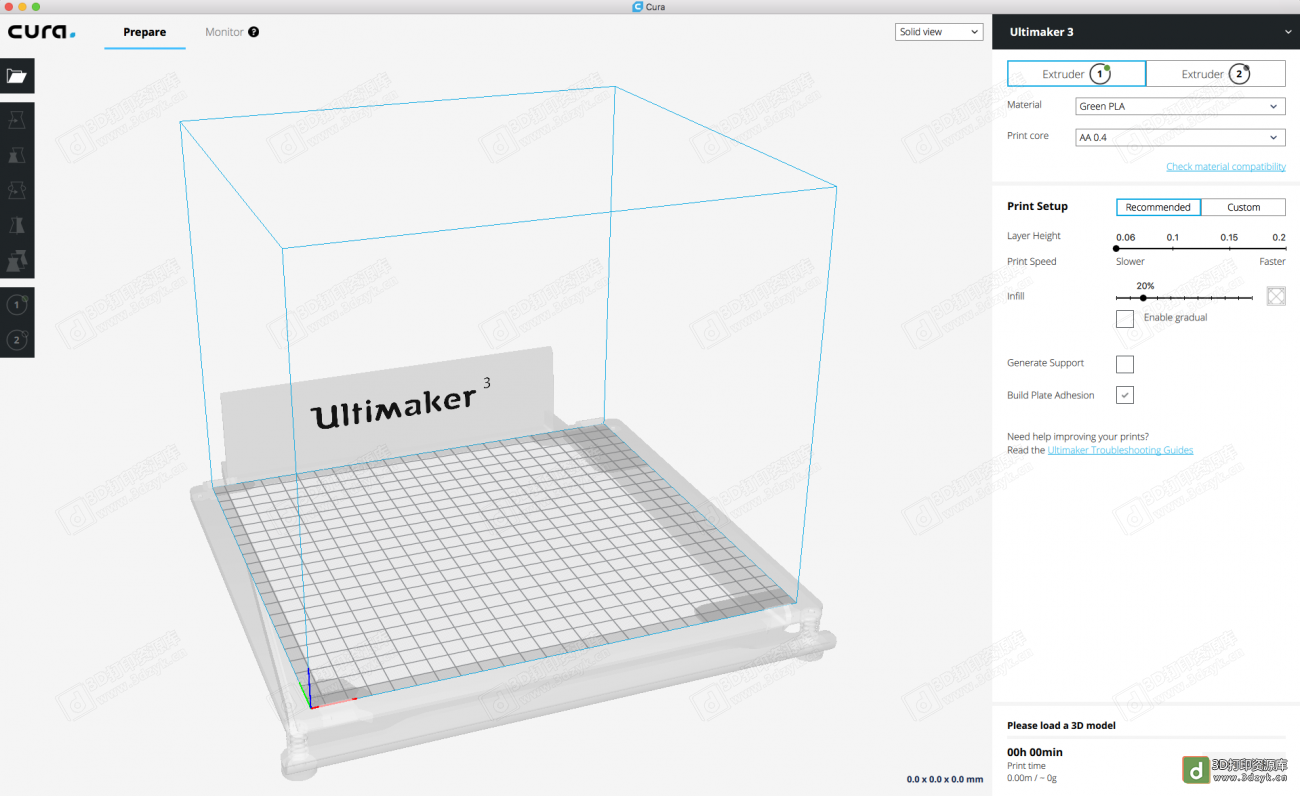
Task: Click the 20% infill value label
Action: [x=1145, y=286]
